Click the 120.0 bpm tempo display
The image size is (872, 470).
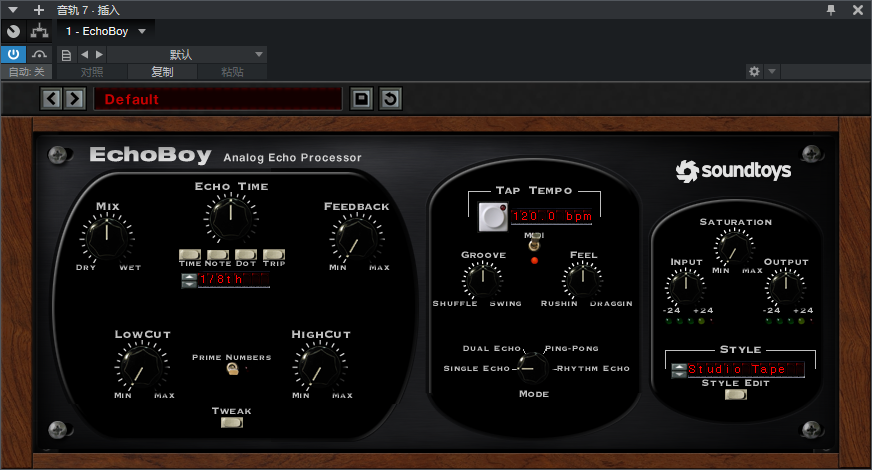coord(552,216)
